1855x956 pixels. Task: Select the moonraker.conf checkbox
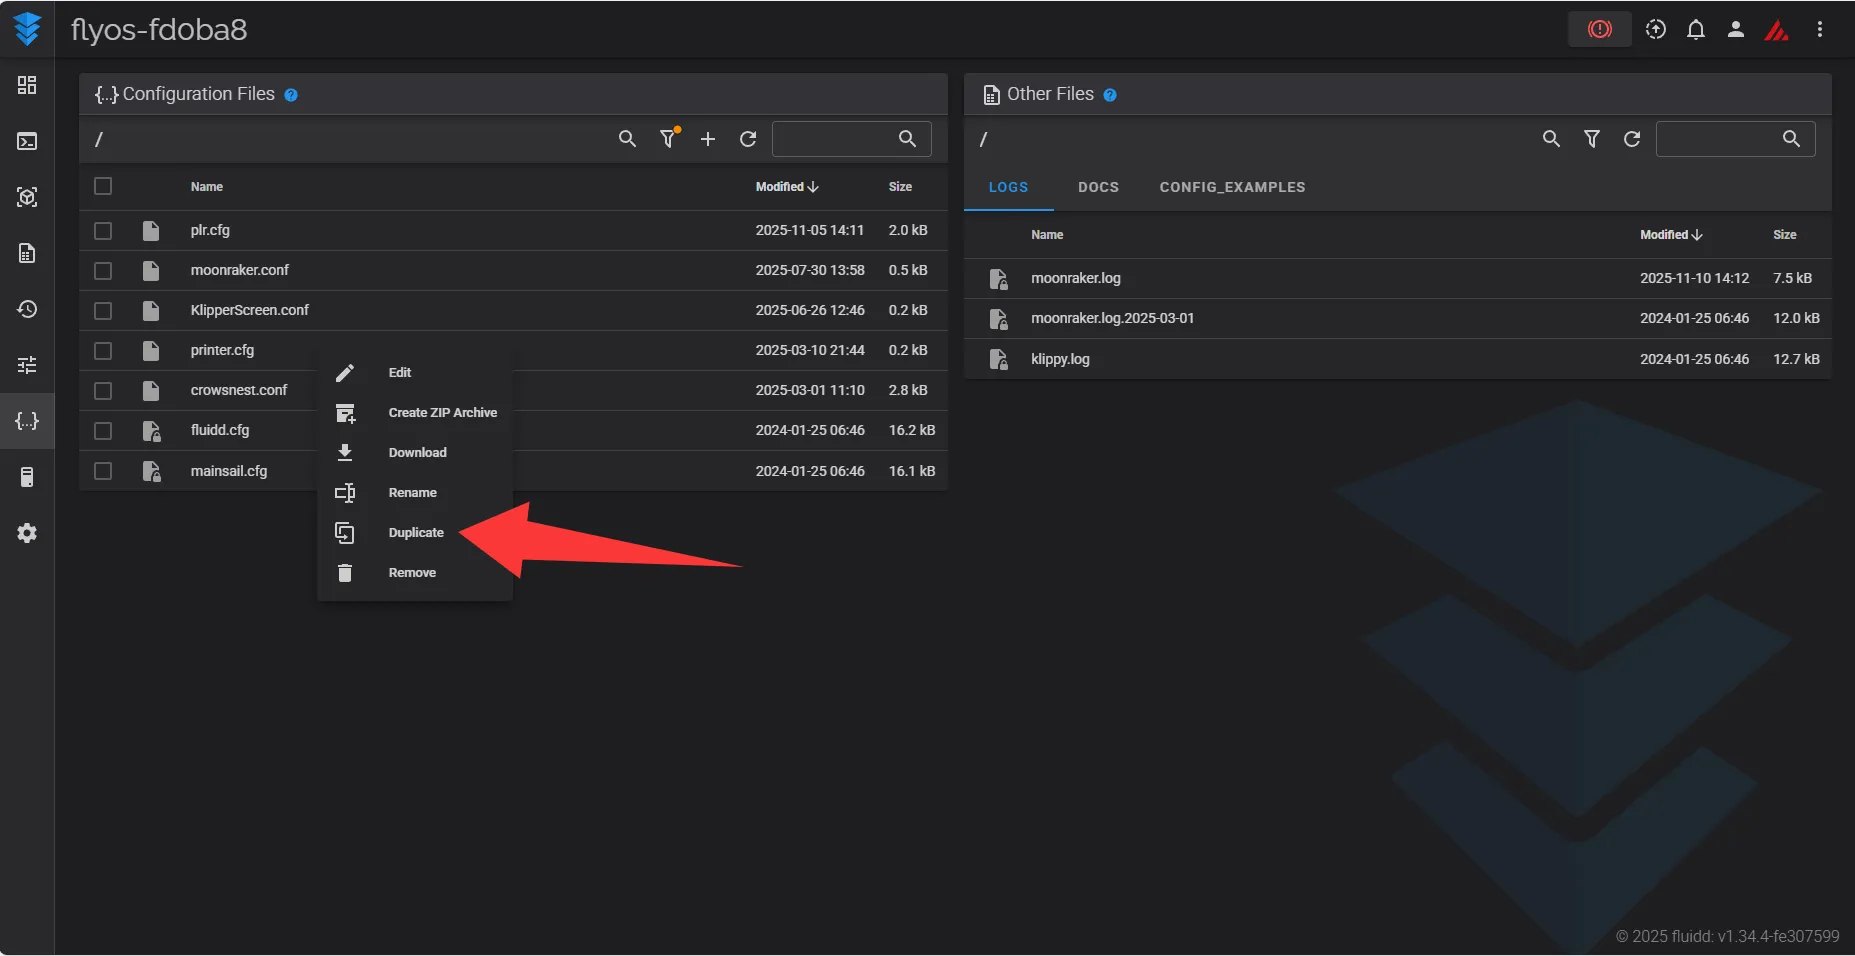point(103,271)
